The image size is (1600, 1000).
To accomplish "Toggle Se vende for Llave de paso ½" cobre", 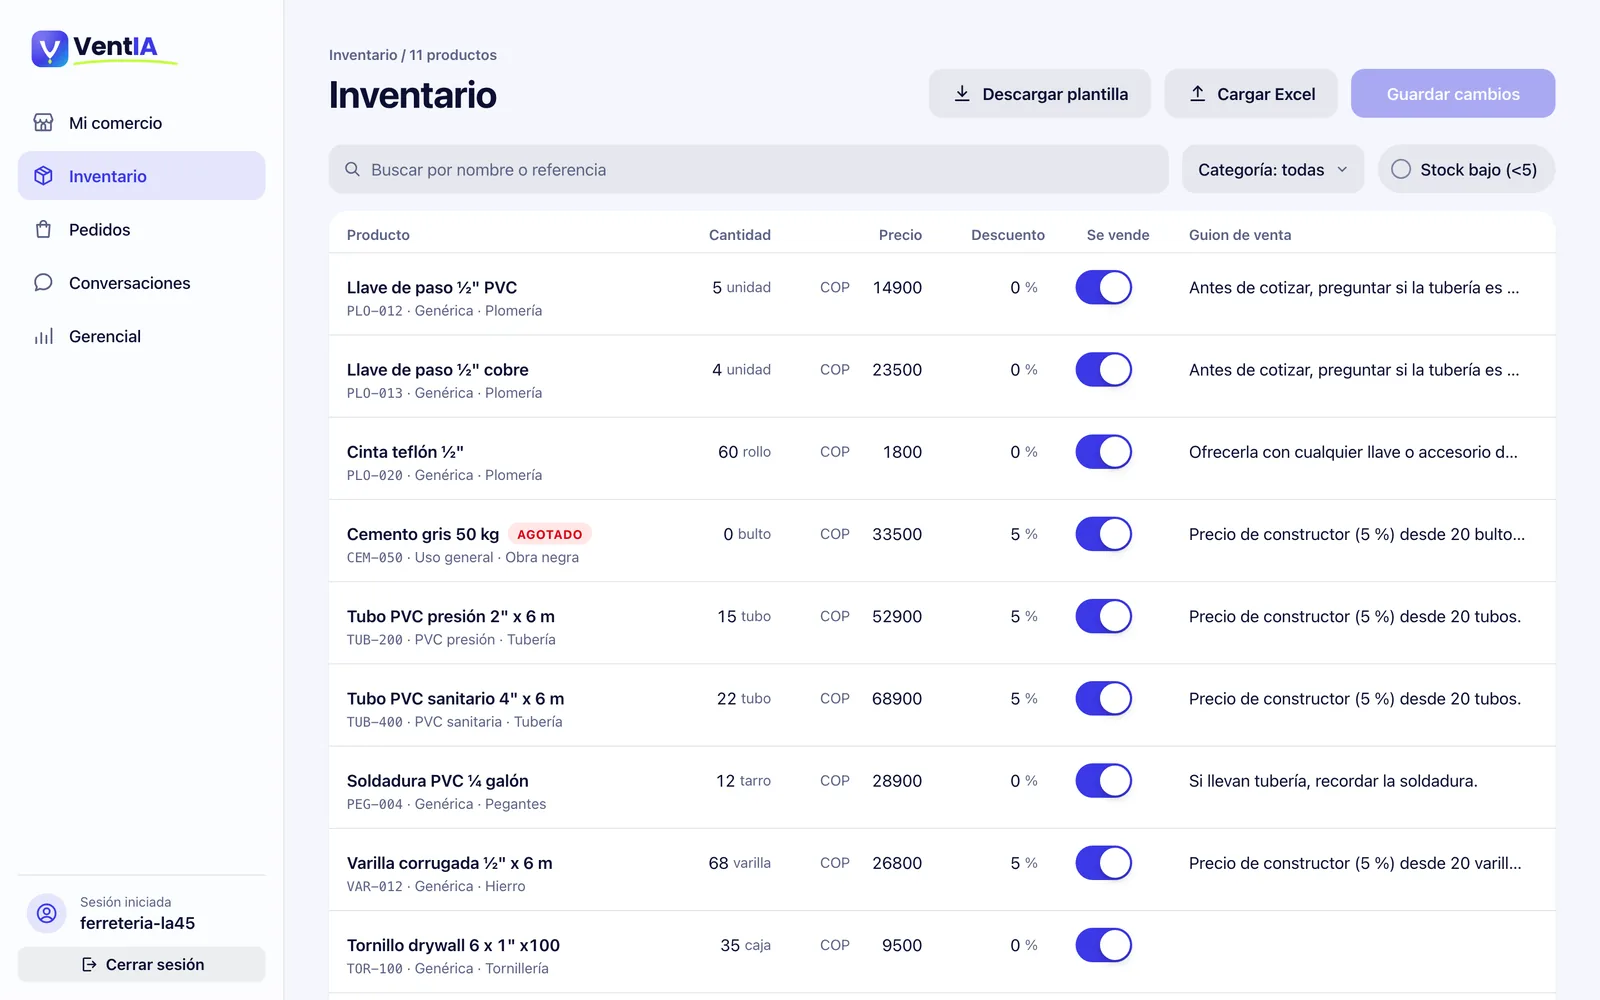I will point(1103,370).
